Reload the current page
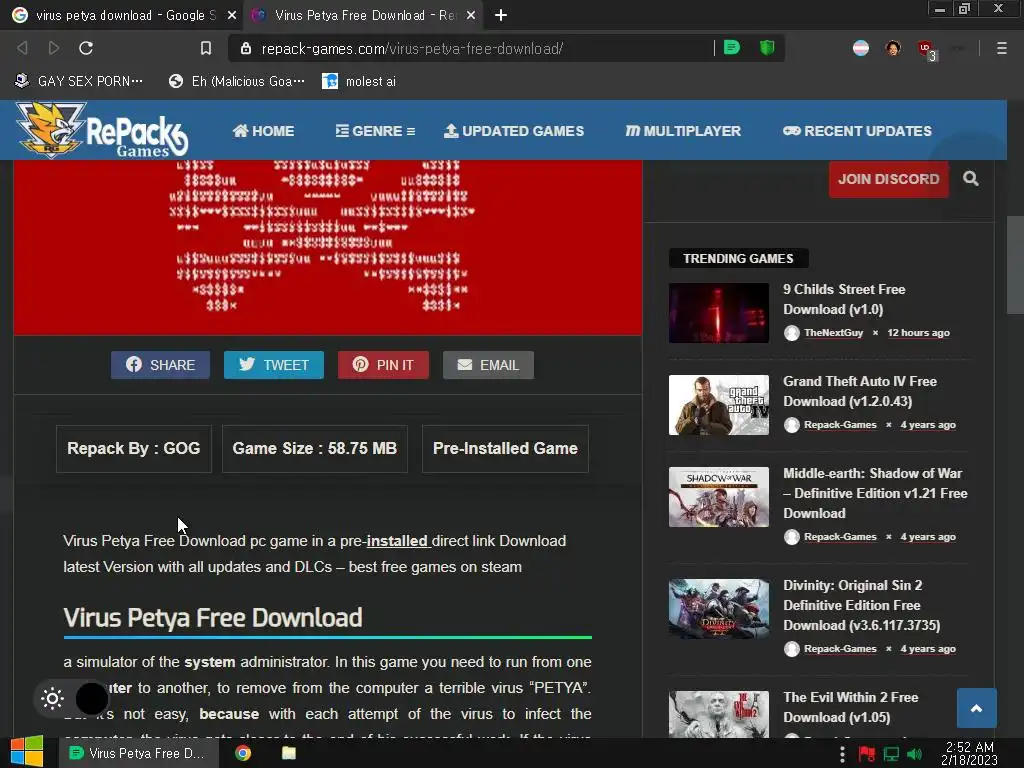The width and height of the screenshot is (1024, 768). click(86, 48)
